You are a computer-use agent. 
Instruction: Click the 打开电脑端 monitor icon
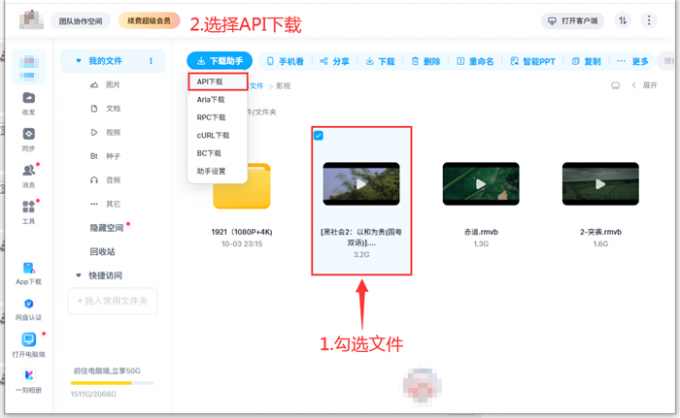[x=29, y=340]
